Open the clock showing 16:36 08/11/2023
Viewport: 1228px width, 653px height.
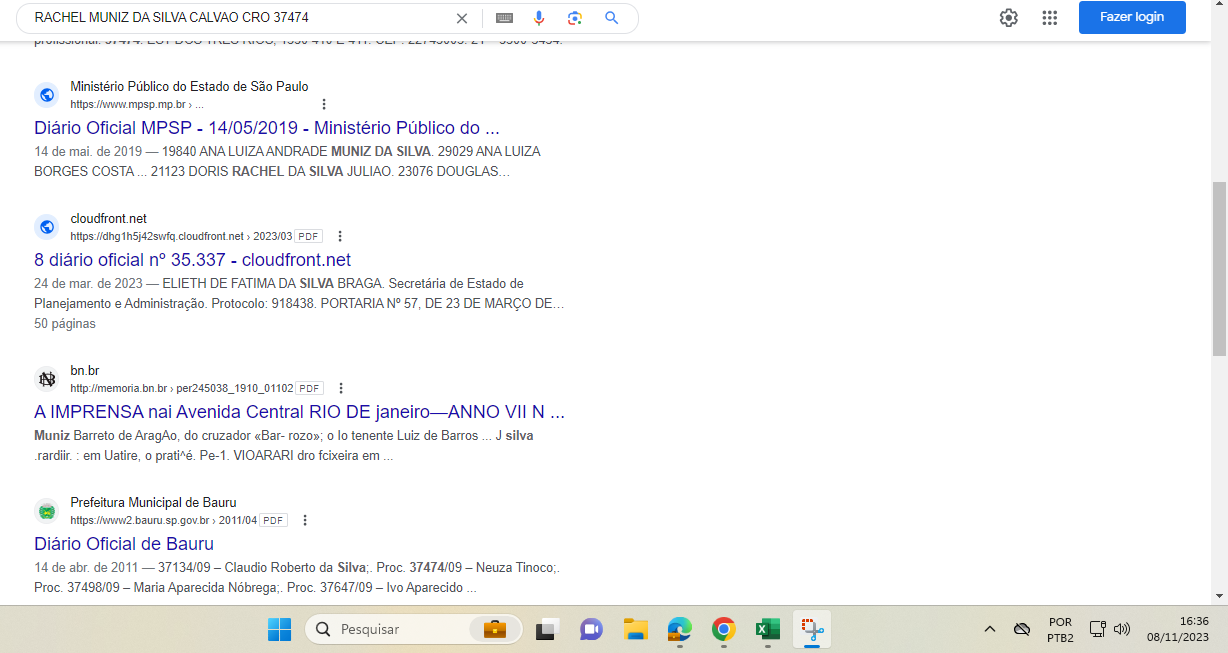click(x=1178, y=629)
